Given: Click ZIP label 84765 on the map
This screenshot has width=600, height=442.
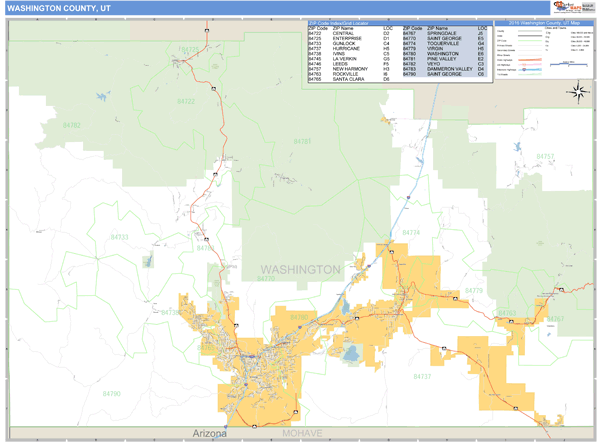Looking at the screenshot, I should [206, 348].
